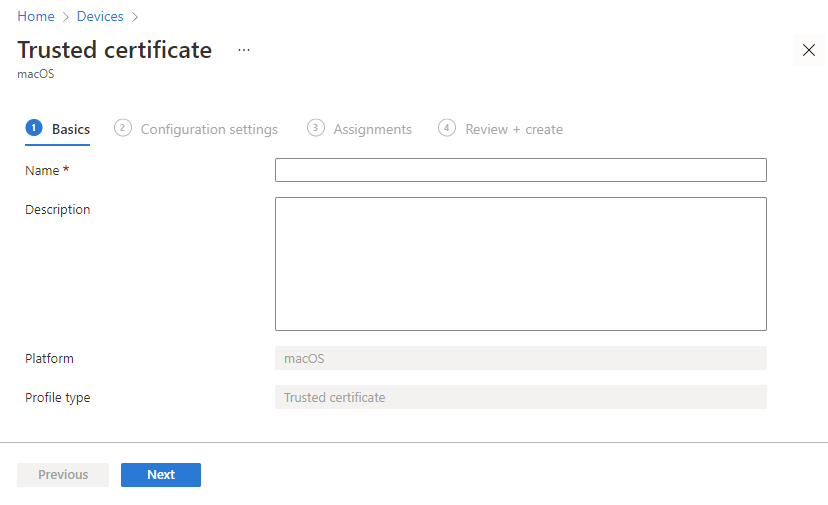Click the chevron between Home and Devices
This screenshot has height=505, width=828.
(x=66, y=17)
